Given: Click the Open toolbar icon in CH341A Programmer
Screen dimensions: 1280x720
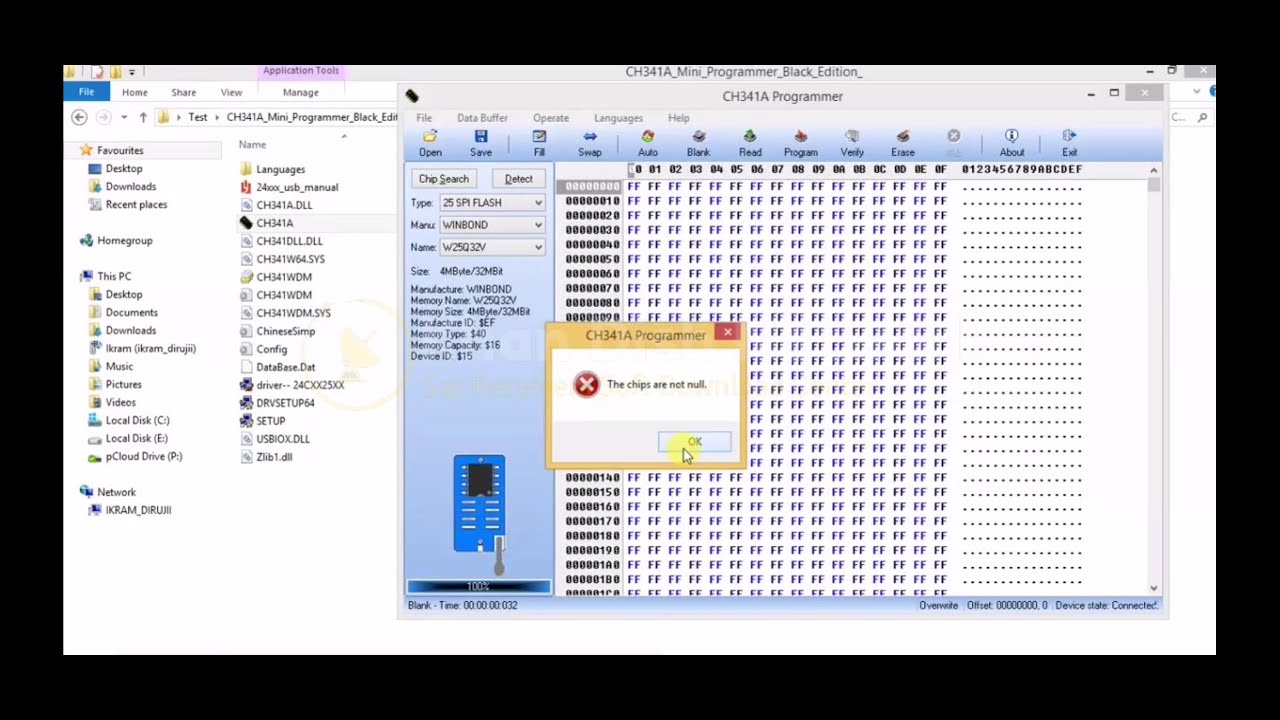Looking at the screenshot, I should [x=430, y=137].
